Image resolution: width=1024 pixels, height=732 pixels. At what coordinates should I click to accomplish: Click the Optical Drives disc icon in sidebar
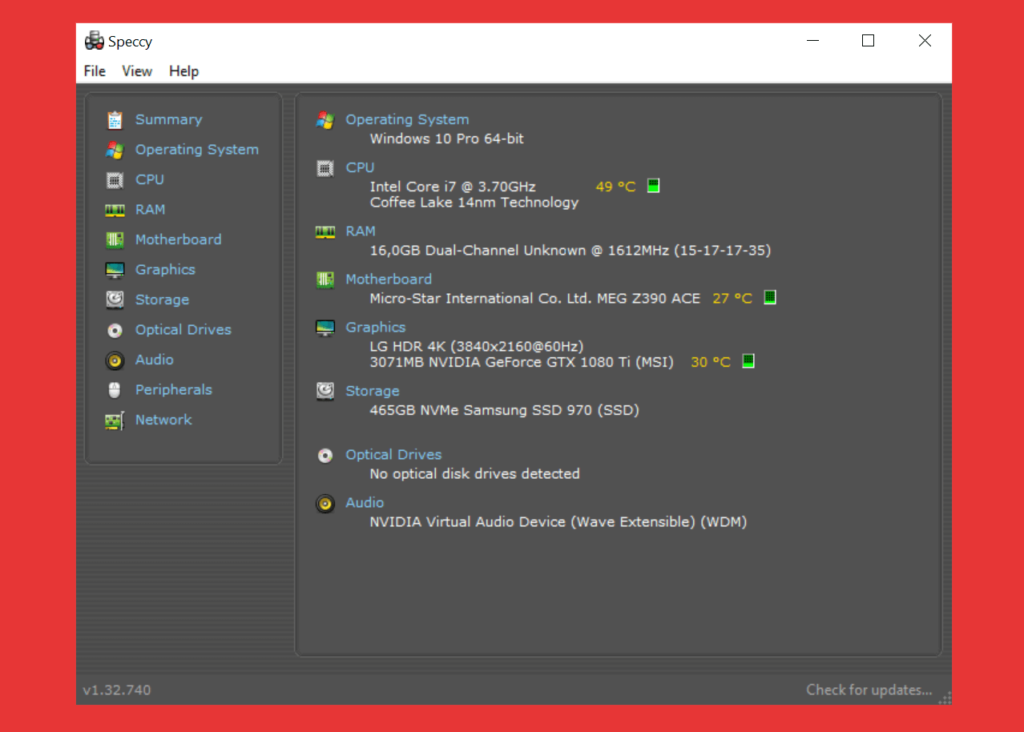point(115,330)
